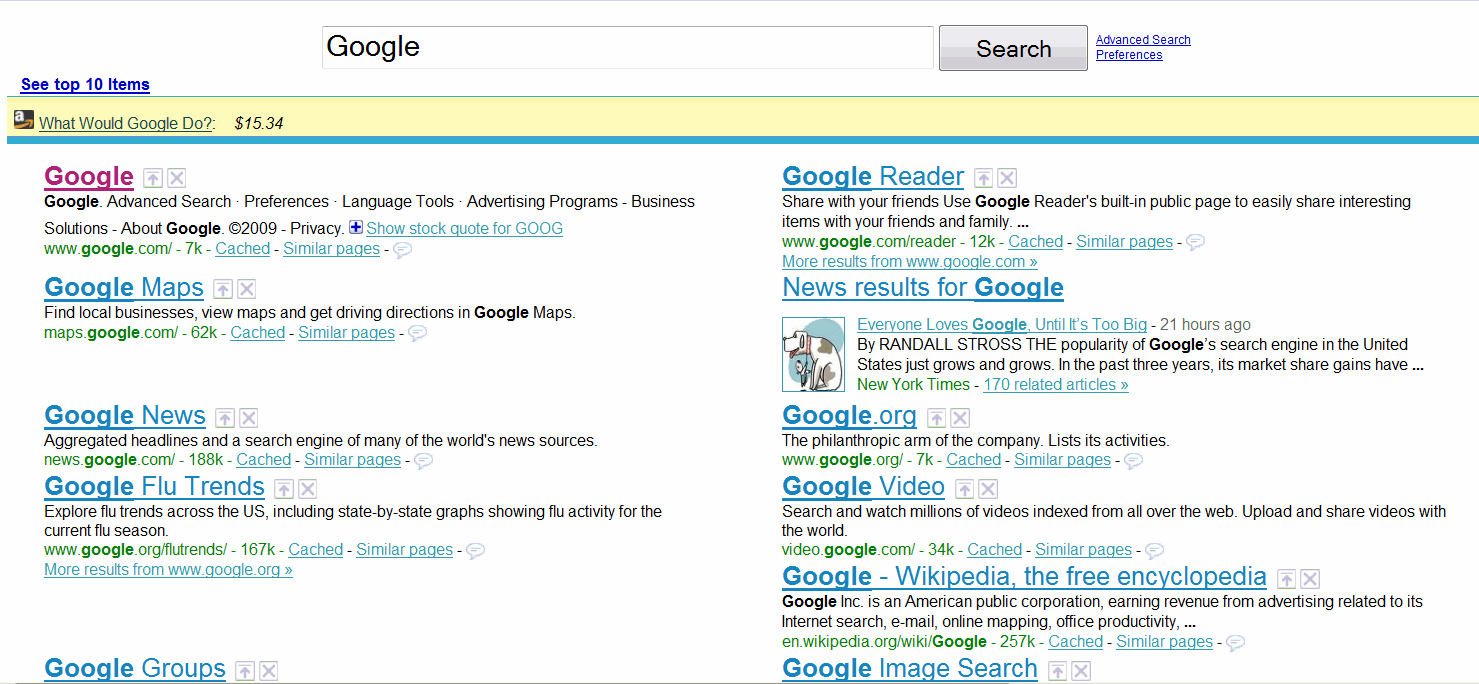Remove the Google Groups result
Screen dimensions: 1479x684
(x=269, y=670)
